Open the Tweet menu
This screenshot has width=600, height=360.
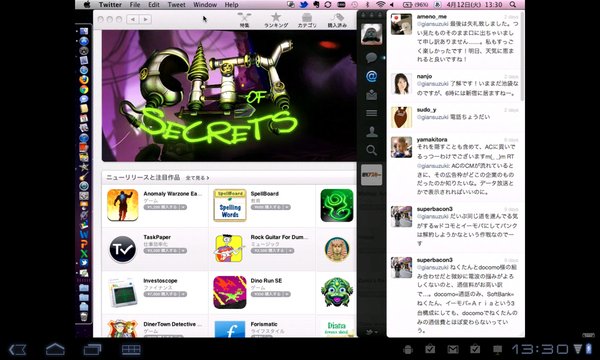[x=176, y=5]
